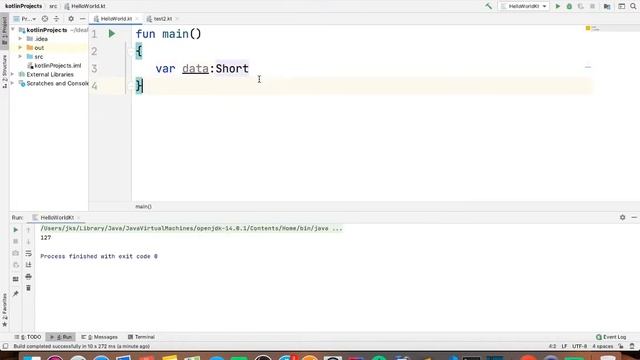Click the exit icon below the camera icon

[x=16, y=265]
